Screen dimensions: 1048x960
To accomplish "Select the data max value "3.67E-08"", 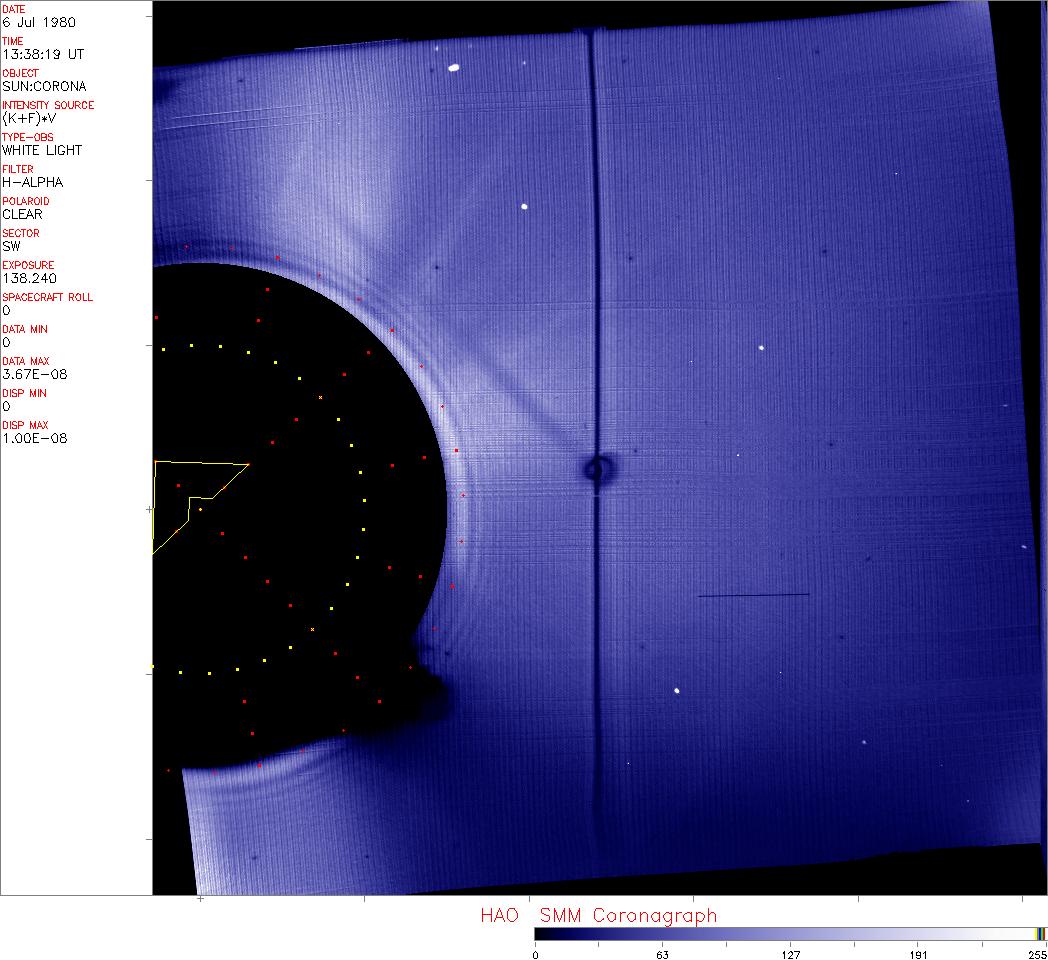I will click(x=35, y=374).
